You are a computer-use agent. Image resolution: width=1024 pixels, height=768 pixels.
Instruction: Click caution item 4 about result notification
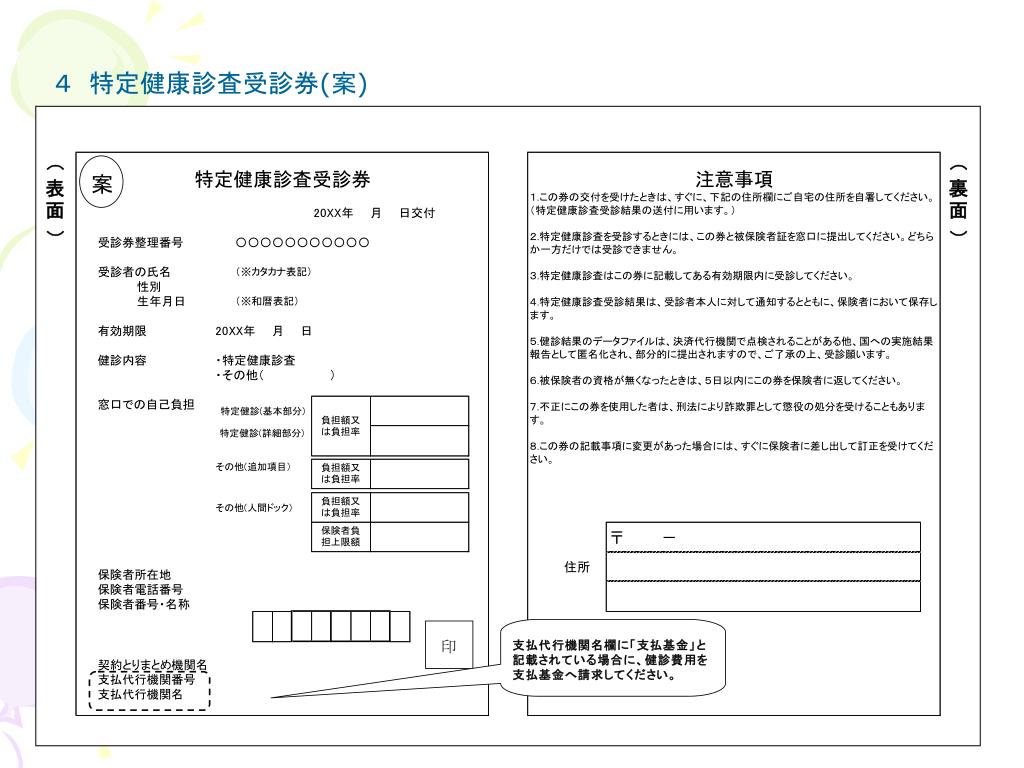733,308
